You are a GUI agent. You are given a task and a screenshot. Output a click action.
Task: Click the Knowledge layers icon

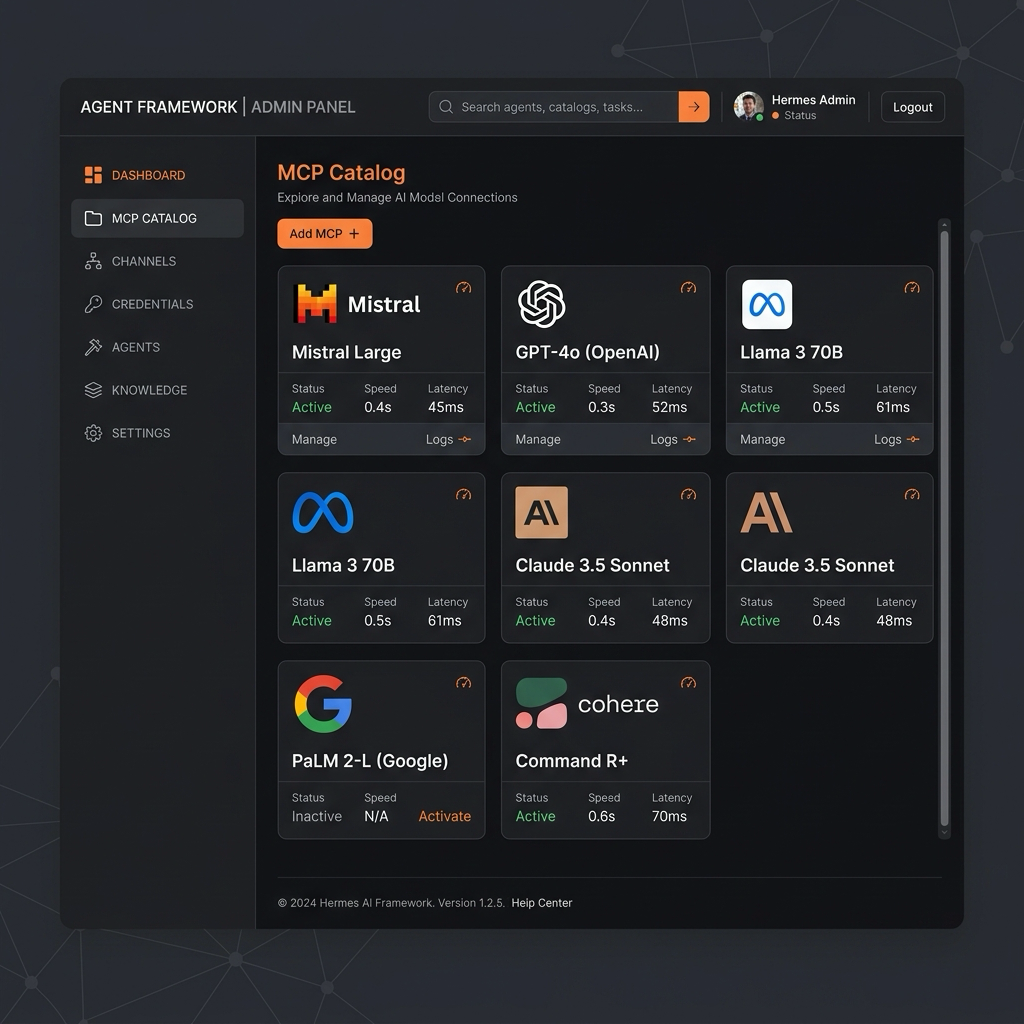point(93,390)
